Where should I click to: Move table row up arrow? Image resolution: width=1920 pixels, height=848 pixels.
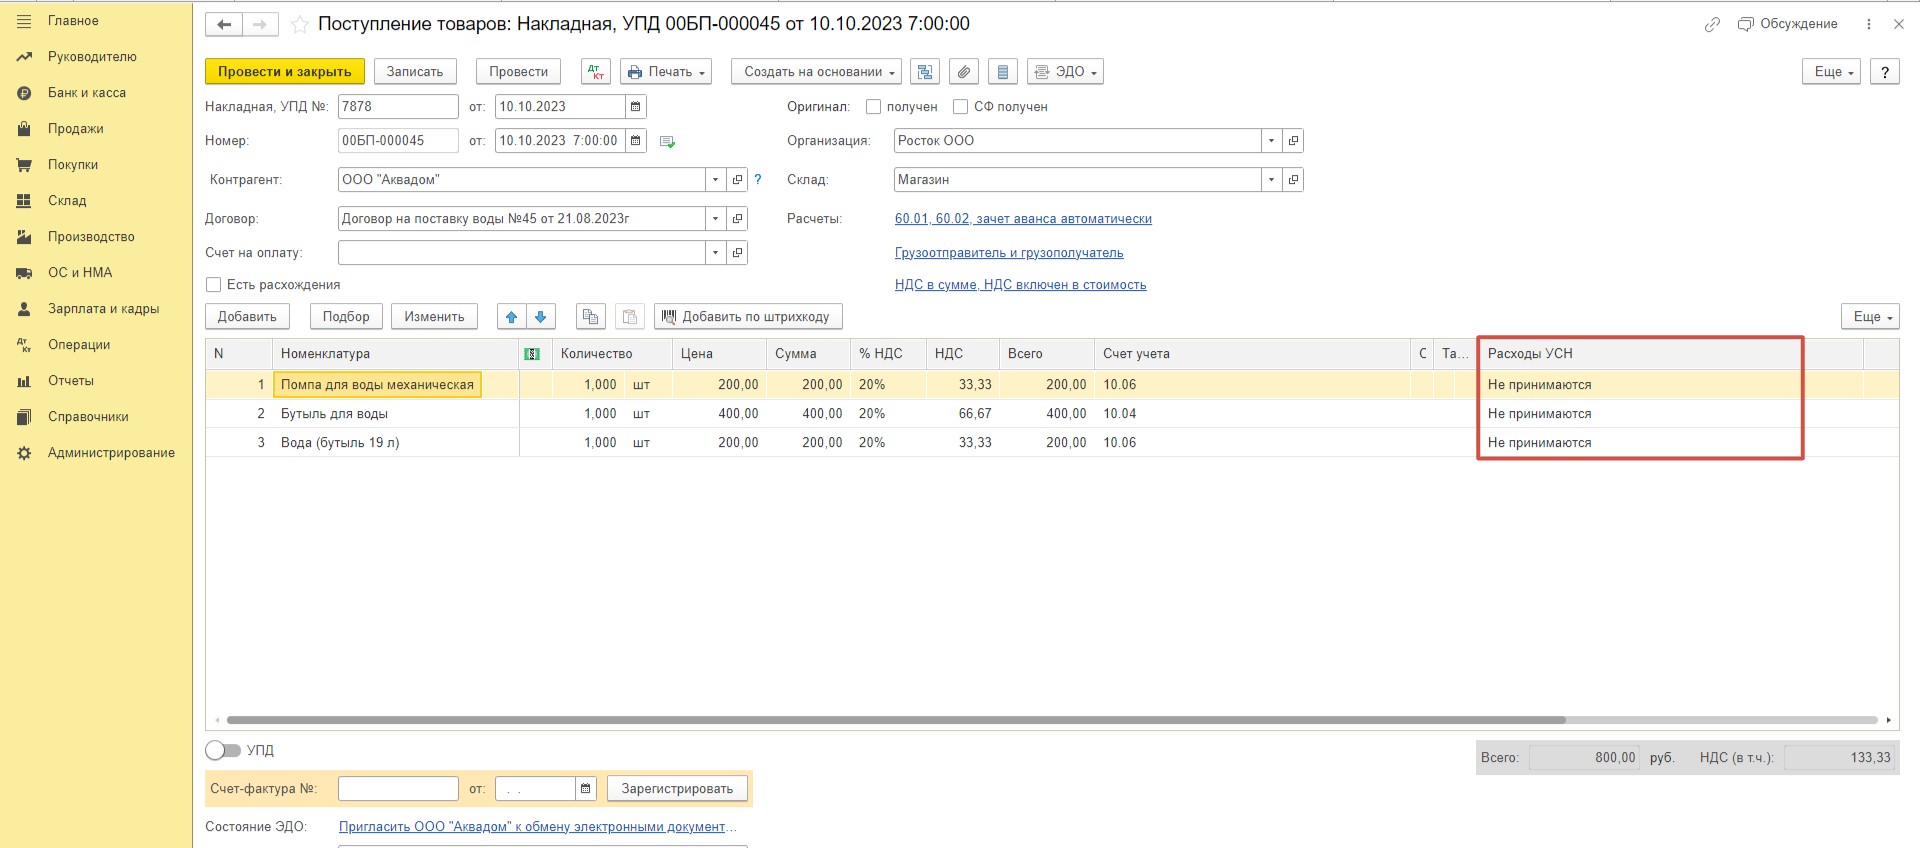point(512,317)
